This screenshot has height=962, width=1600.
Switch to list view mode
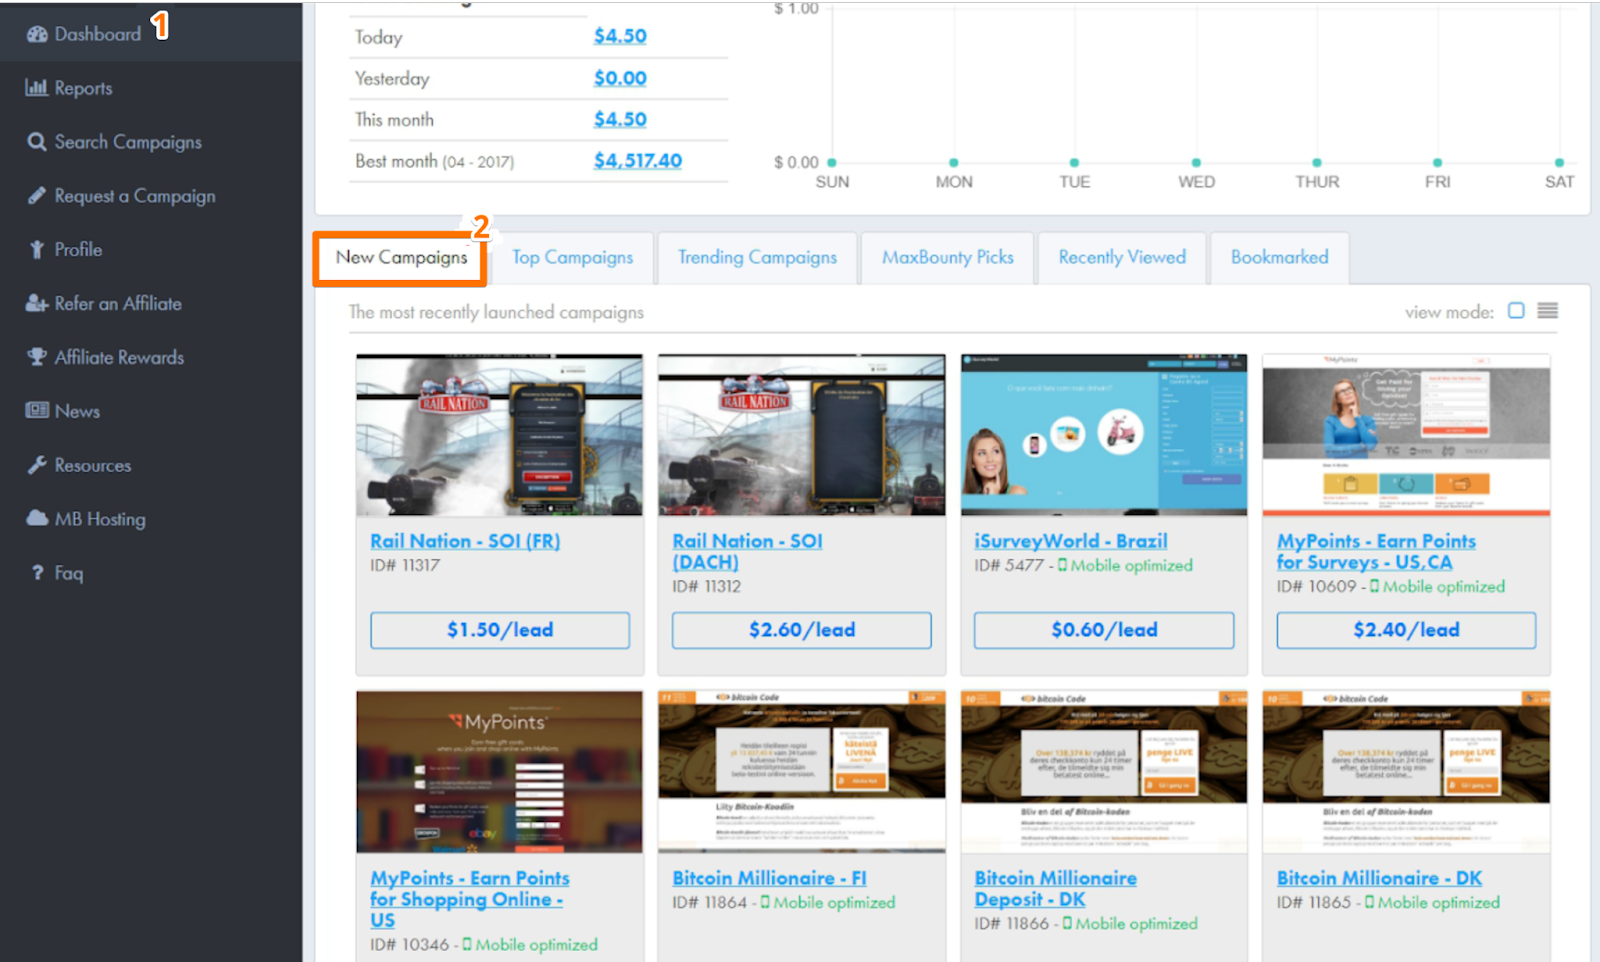tap(1547, 311)
